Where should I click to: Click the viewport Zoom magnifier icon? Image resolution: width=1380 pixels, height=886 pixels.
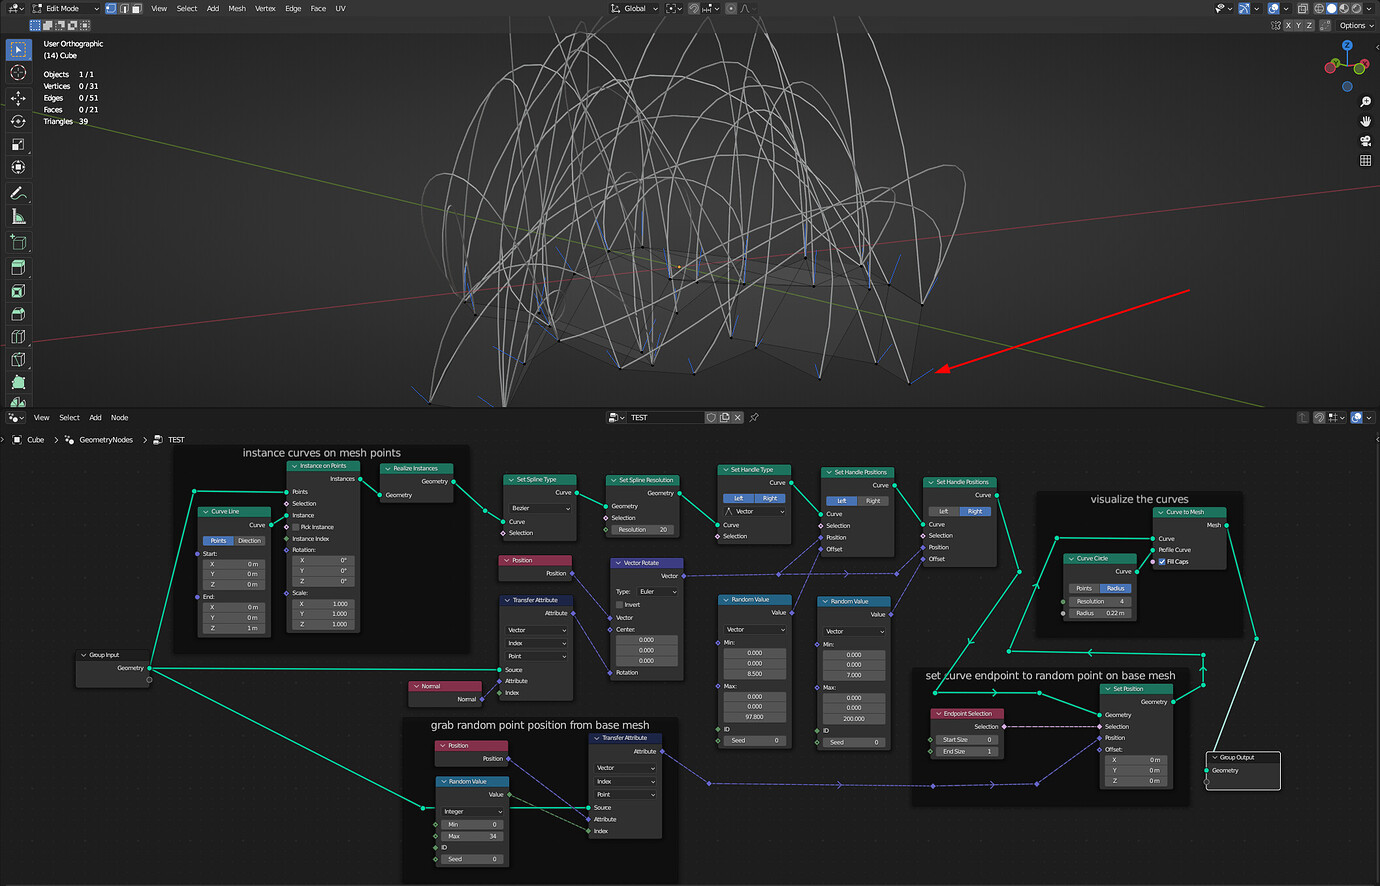pos(1365,101)
